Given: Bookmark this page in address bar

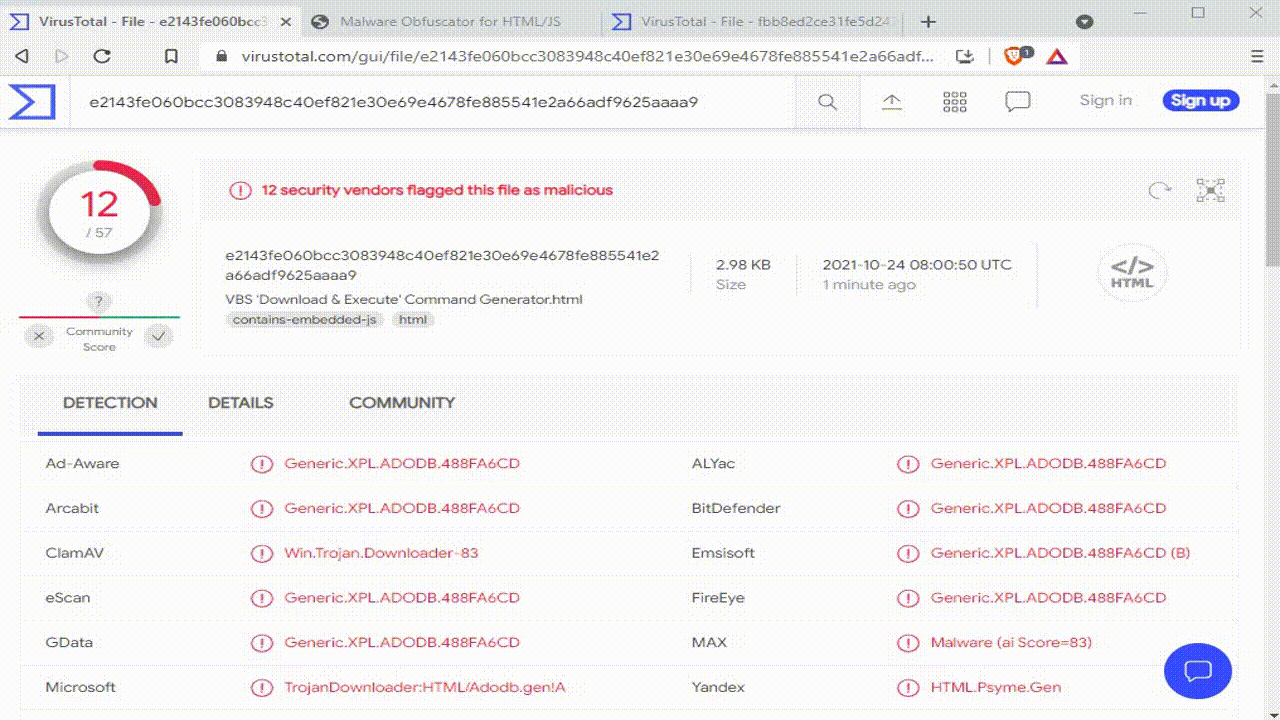Looking at the screenshot, I should (171, 57).
